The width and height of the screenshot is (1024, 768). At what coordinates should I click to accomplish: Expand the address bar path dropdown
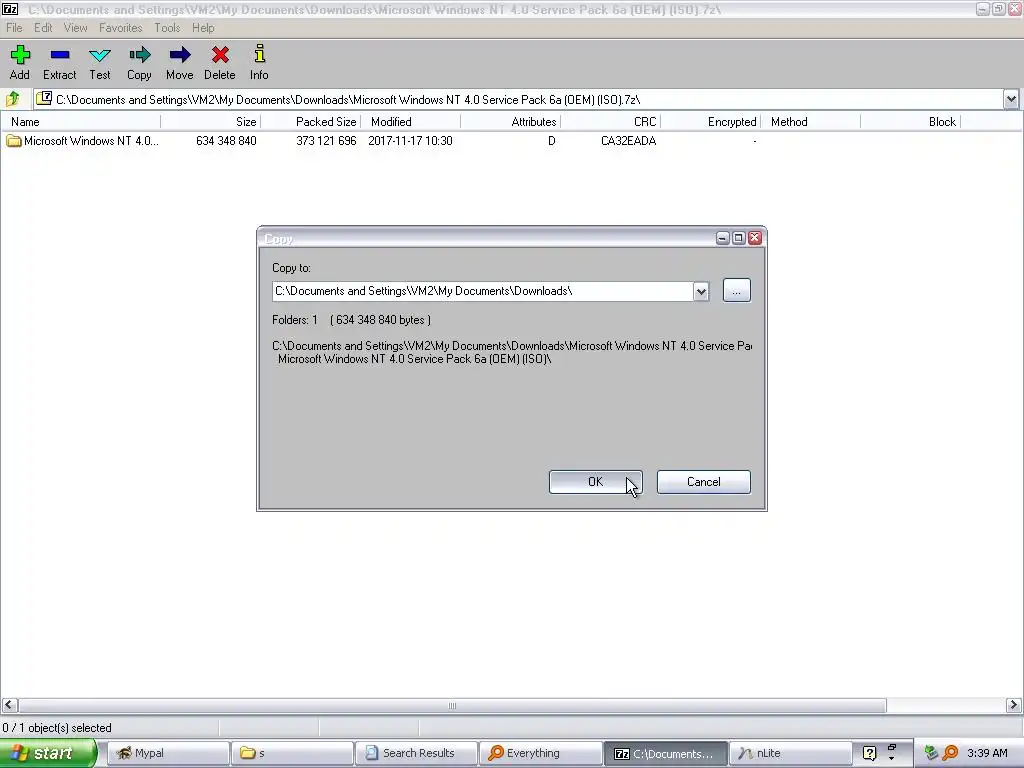pyautogui.click(x=1011, y=99)
